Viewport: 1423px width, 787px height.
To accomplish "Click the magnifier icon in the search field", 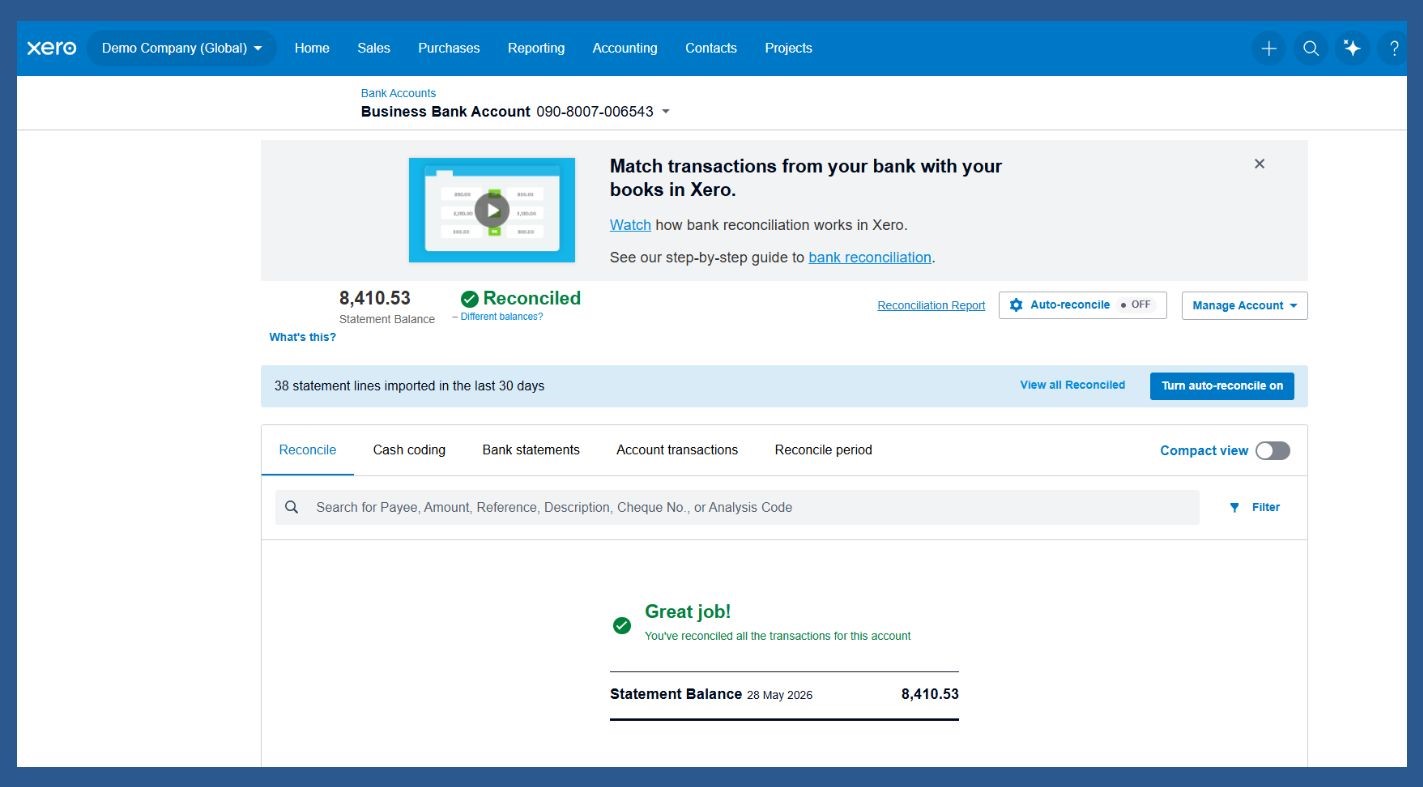I will [292, 507].
